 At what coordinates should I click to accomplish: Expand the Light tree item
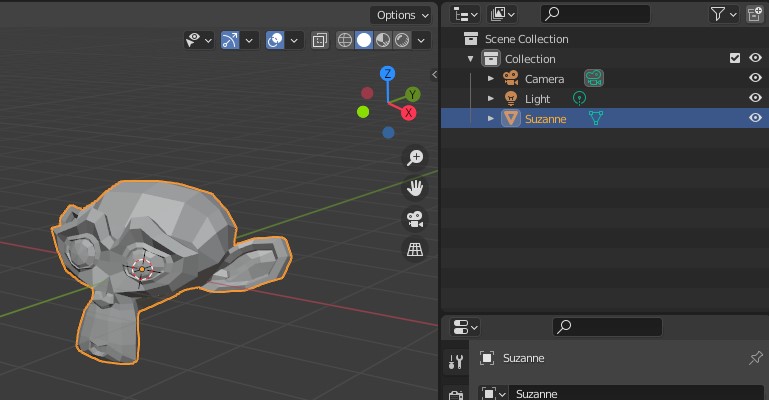pos(490,99)
